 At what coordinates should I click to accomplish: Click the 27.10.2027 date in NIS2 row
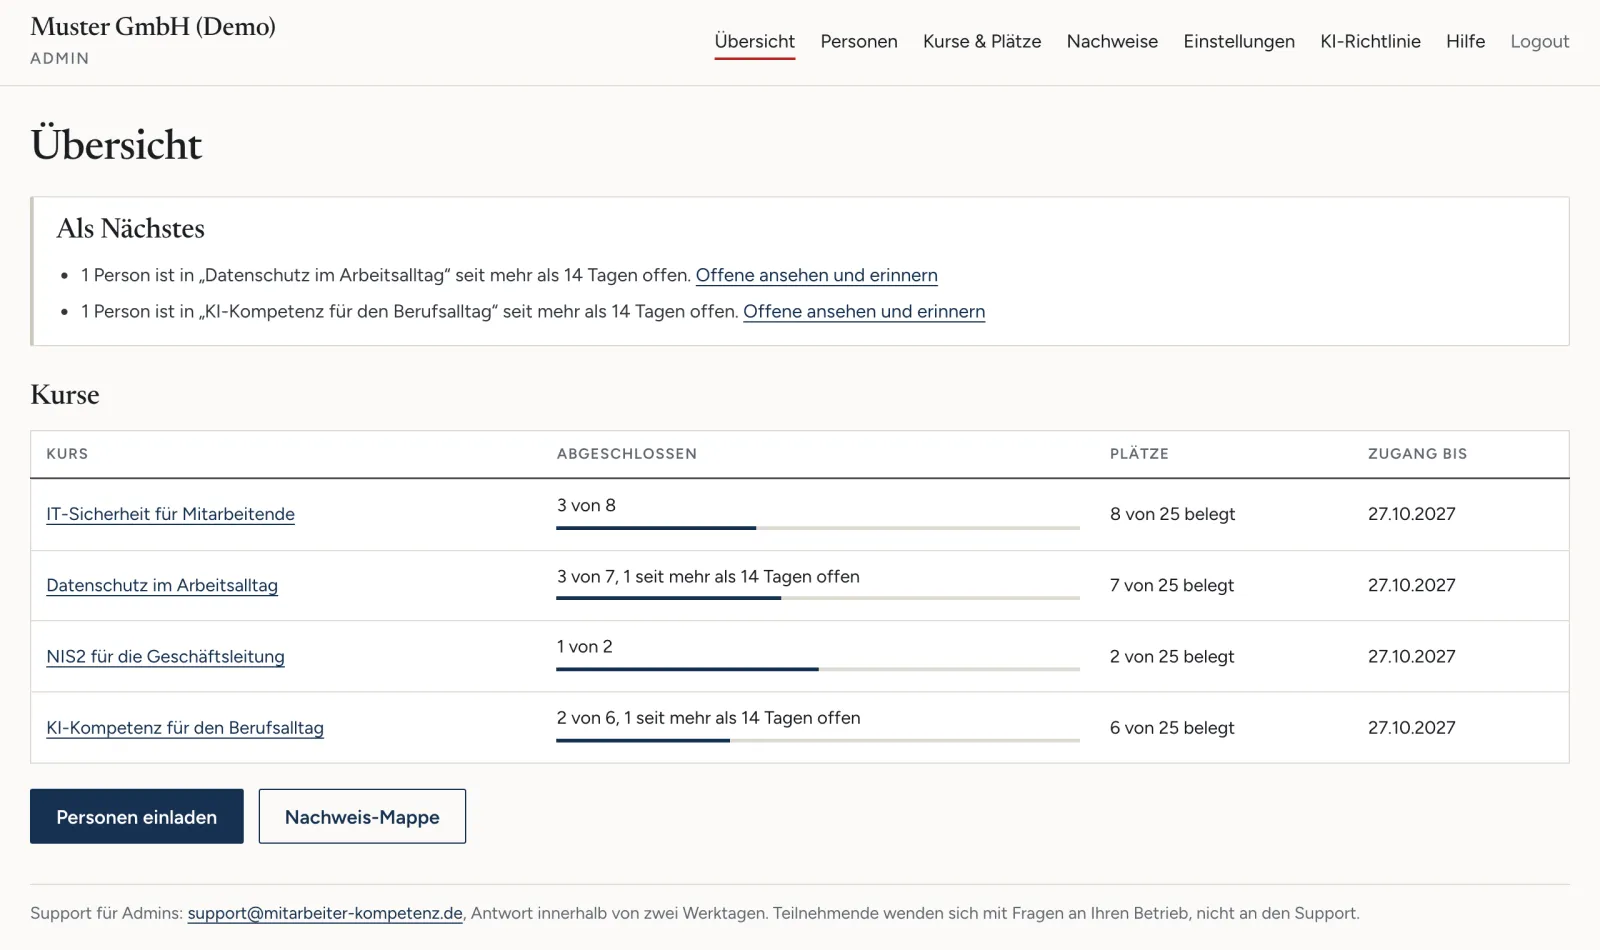[1411, 656]
